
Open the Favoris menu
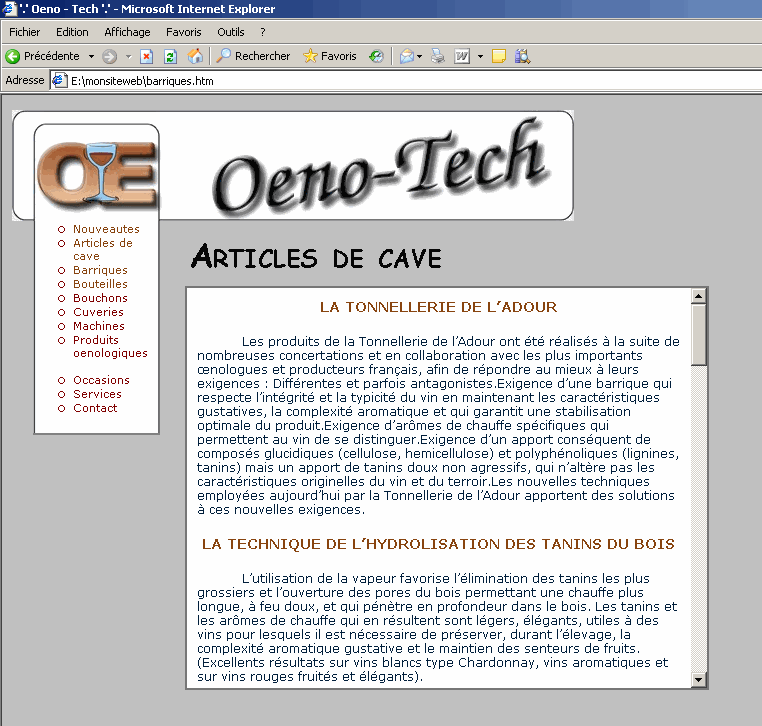point(184,32)
